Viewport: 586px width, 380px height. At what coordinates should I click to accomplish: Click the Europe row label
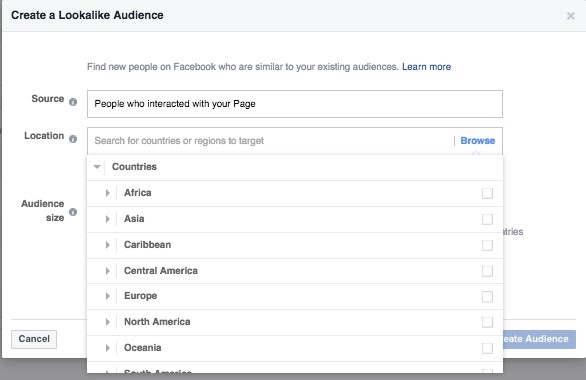click(x=141, y=296)
